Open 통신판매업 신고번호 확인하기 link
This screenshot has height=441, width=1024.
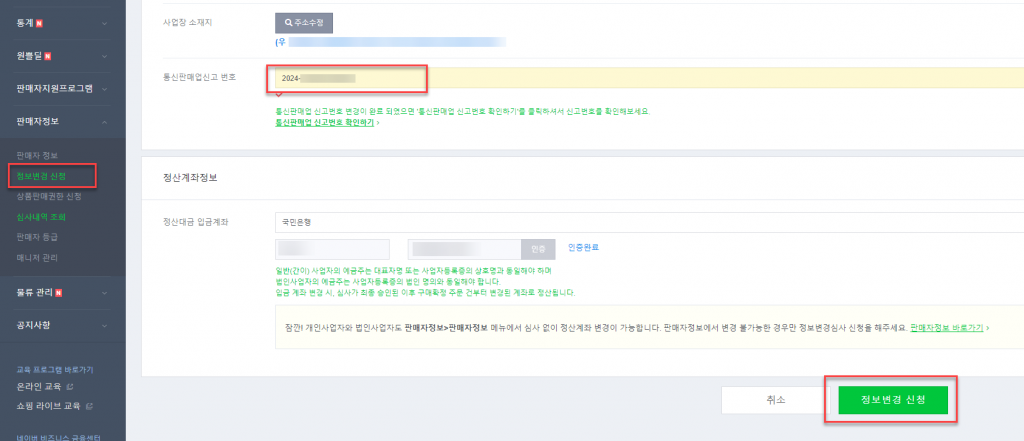(x=325, y=122)
